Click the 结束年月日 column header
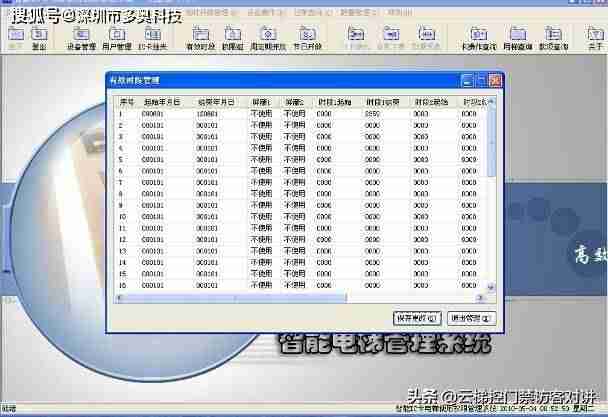The height and width of the screenshot is (417, 608). [x=216, y=102]
